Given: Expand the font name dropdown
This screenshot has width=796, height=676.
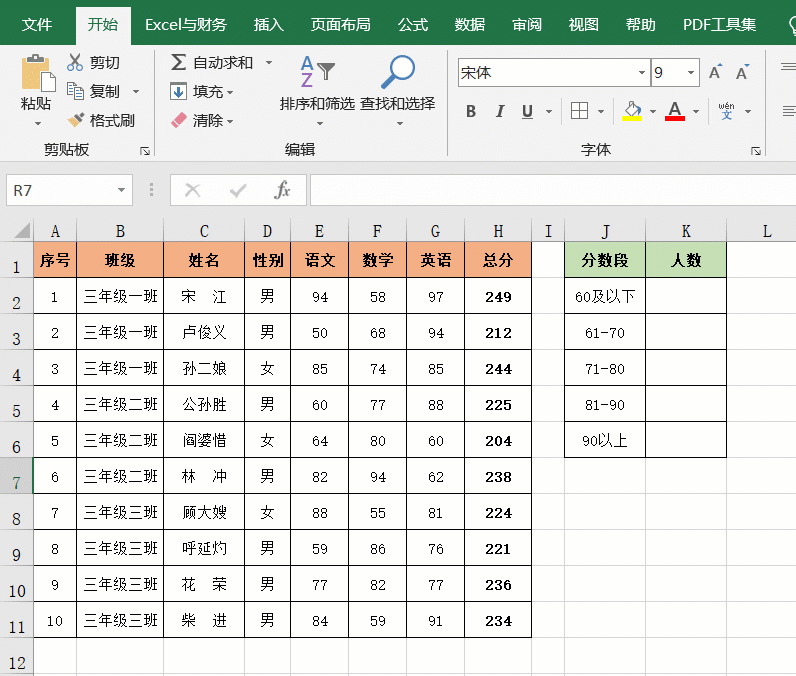Looking at the screenshot, I should (641, 73).
